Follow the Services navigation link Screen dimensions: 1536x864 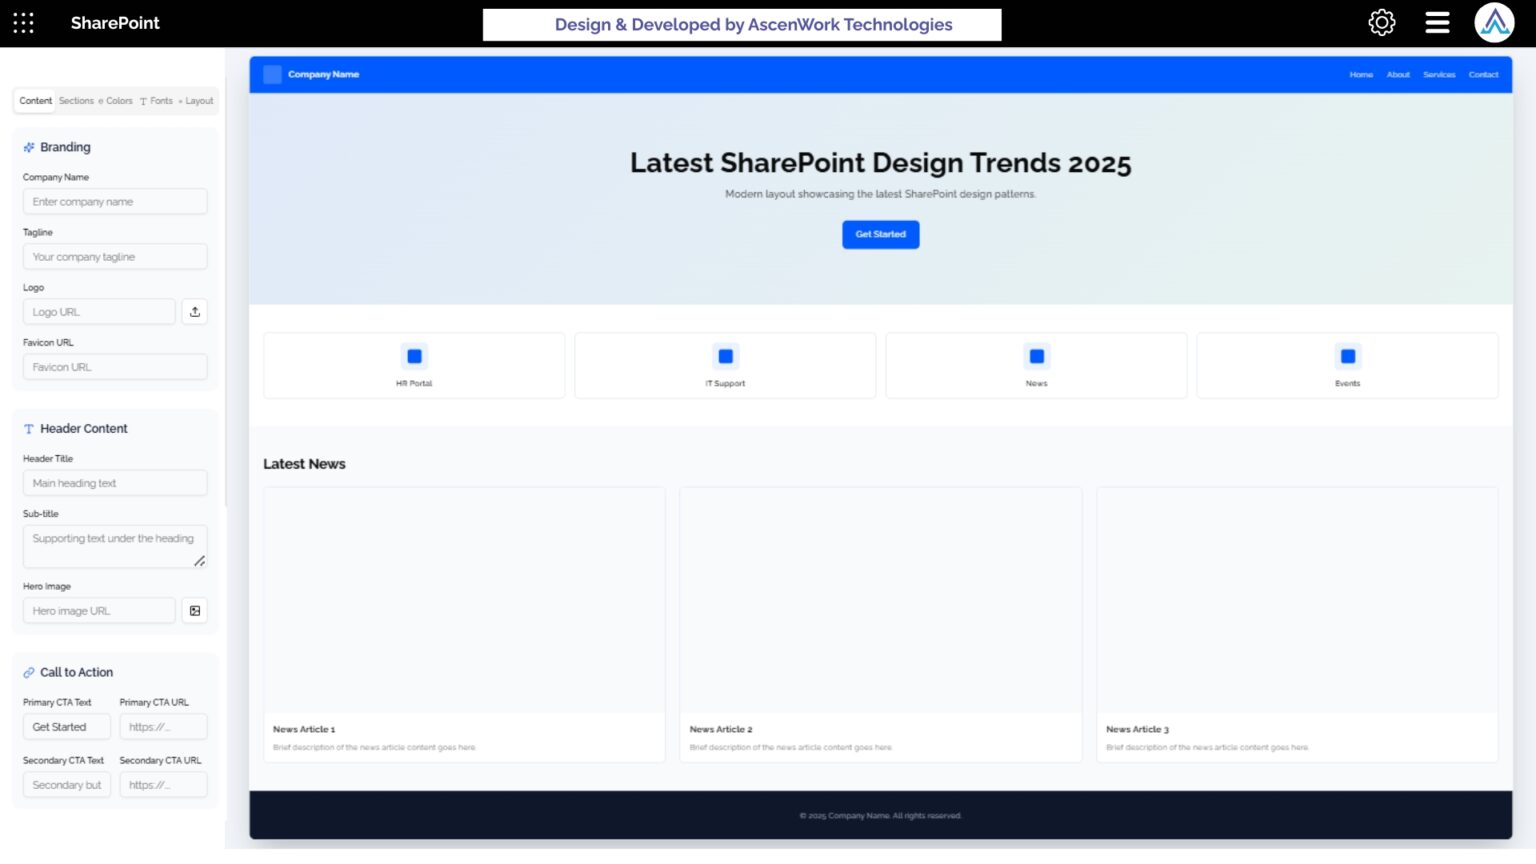[x=1439, y=75]
